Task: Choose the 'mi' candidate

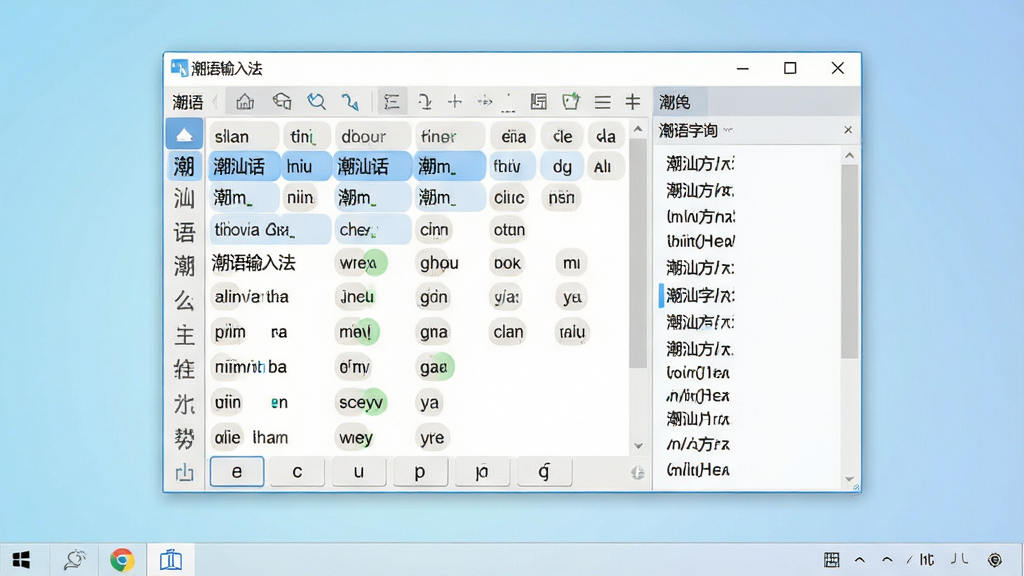Action: tap(571, 263)
